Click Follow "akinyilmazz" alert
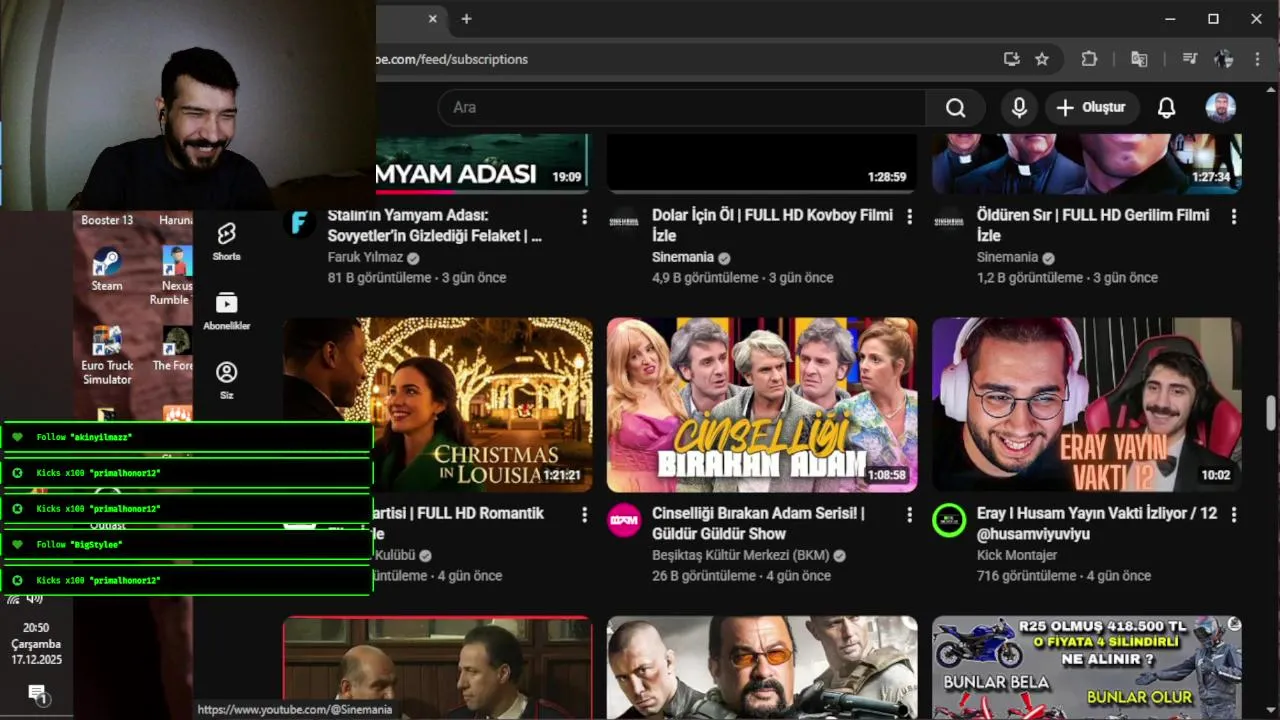The image size is (1280, 720). [187, 437]
